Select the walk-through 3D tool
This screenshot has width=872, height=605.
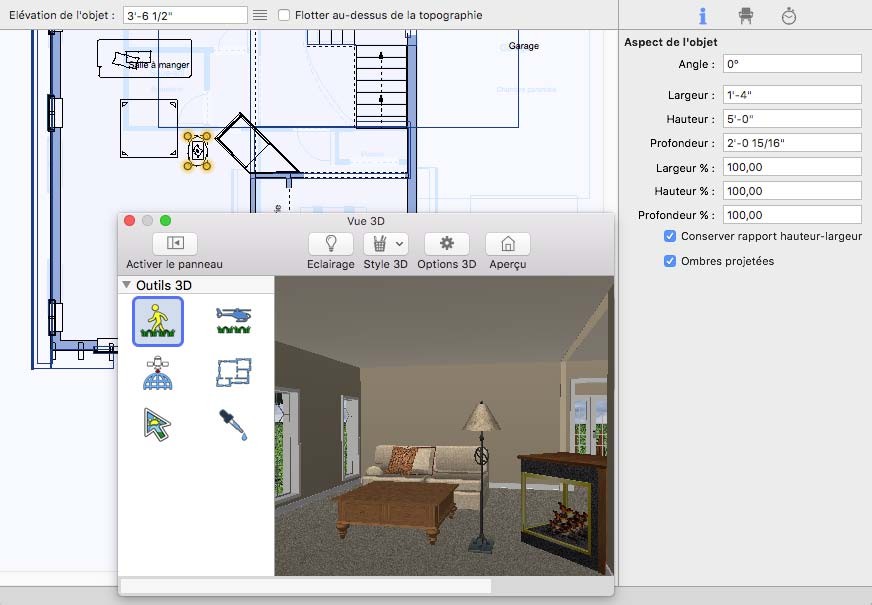(158, 321)
